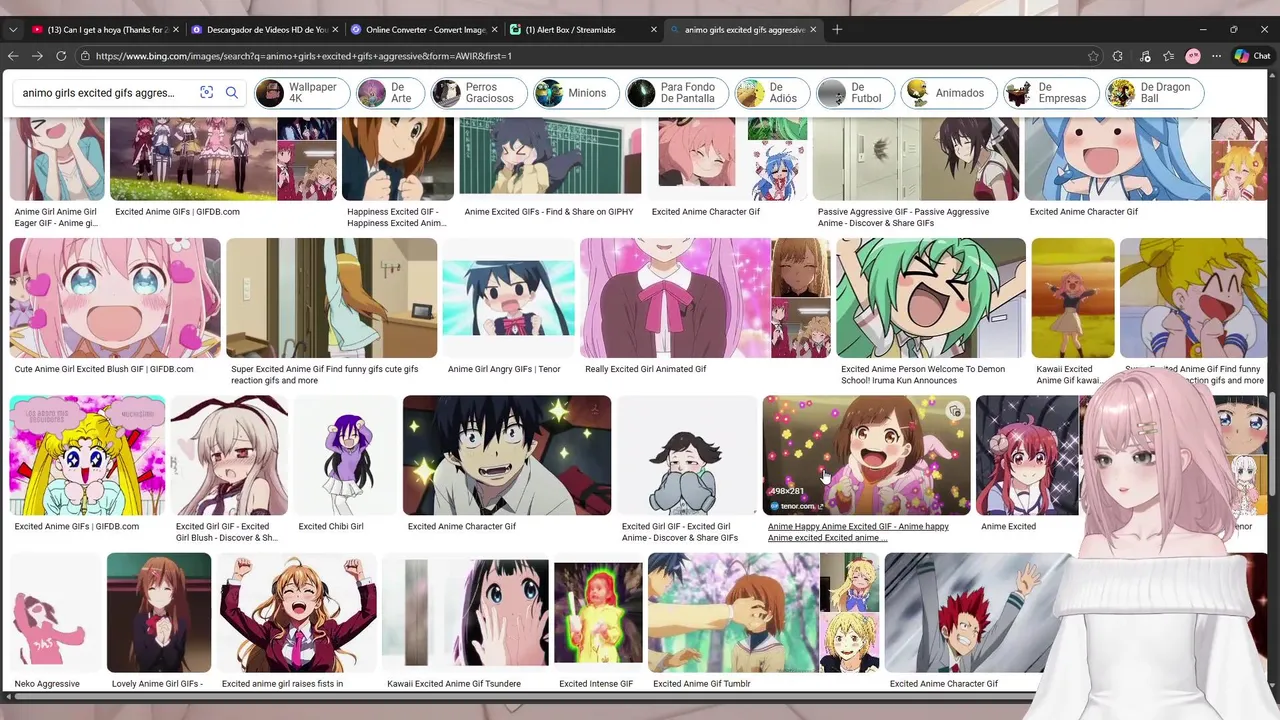Open Really Excited Girl Animated Gif thumbnail
Screen dimensions: 1280x720
pos(676,298)
